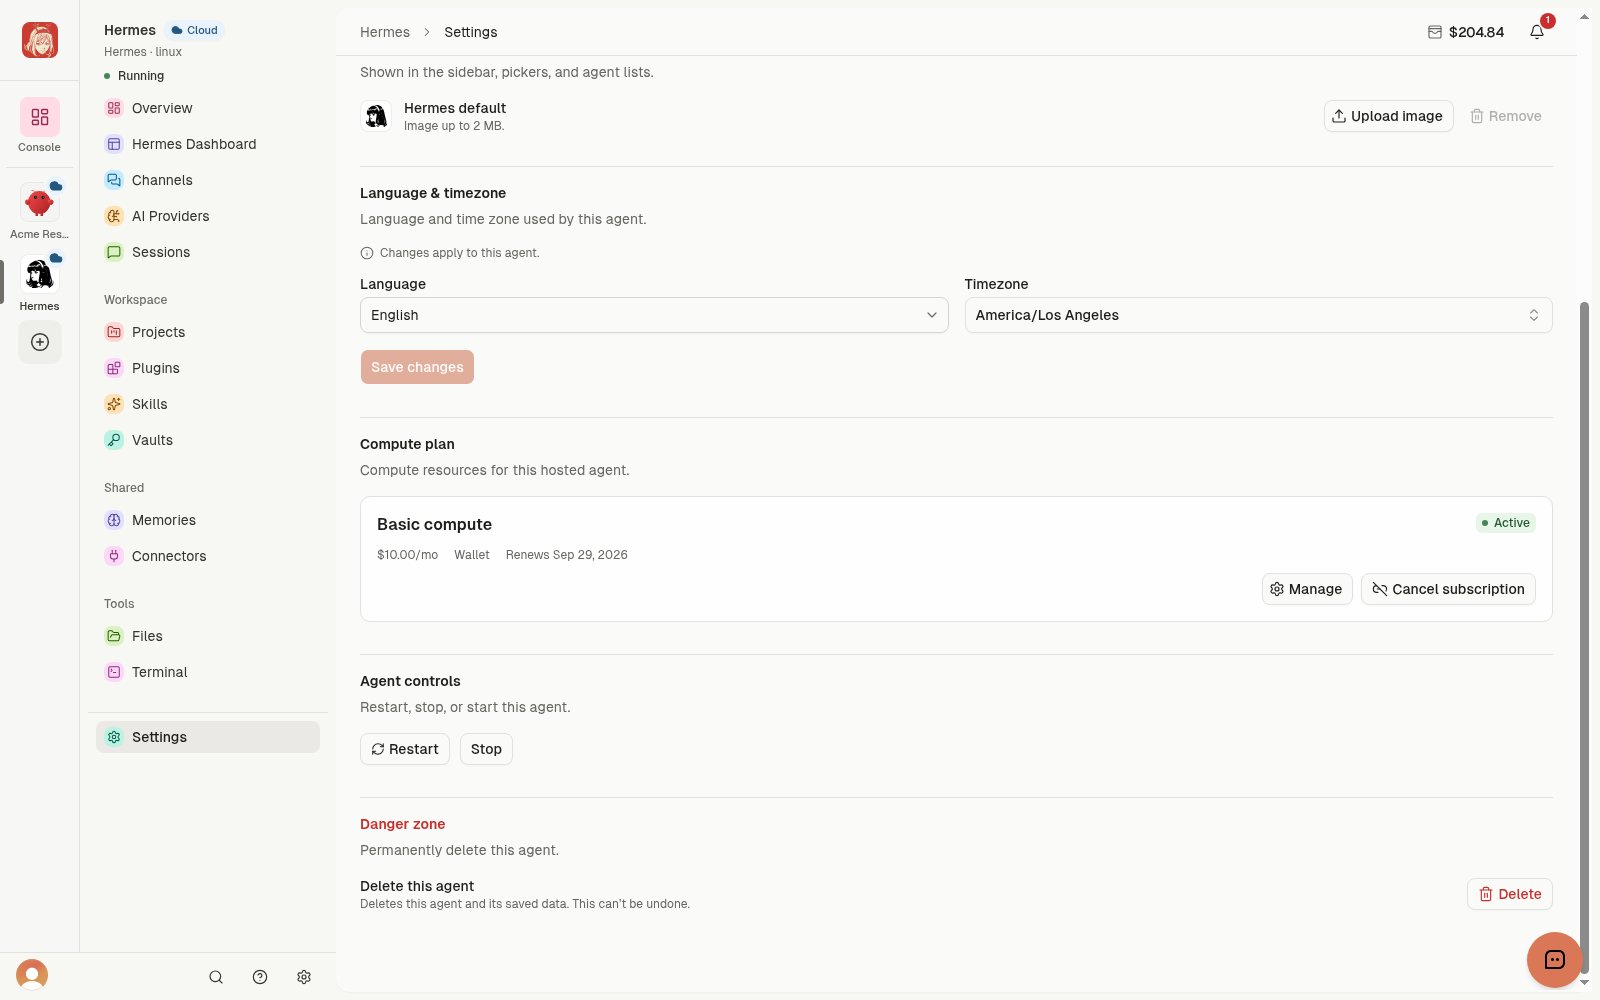
Task: Click the Active status badge
Action: point(1506,523)
